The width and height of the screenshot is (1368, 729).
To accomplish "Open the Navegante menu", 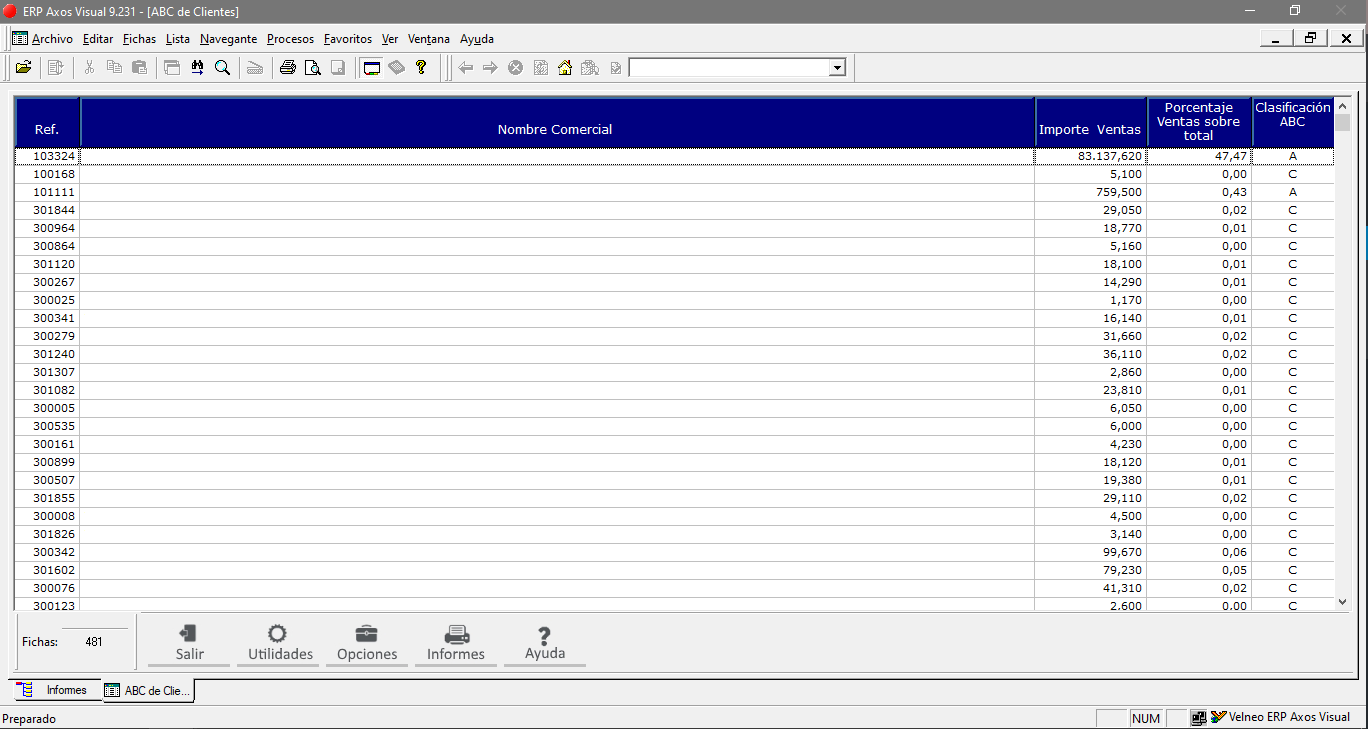I will [x=228, y=39].
